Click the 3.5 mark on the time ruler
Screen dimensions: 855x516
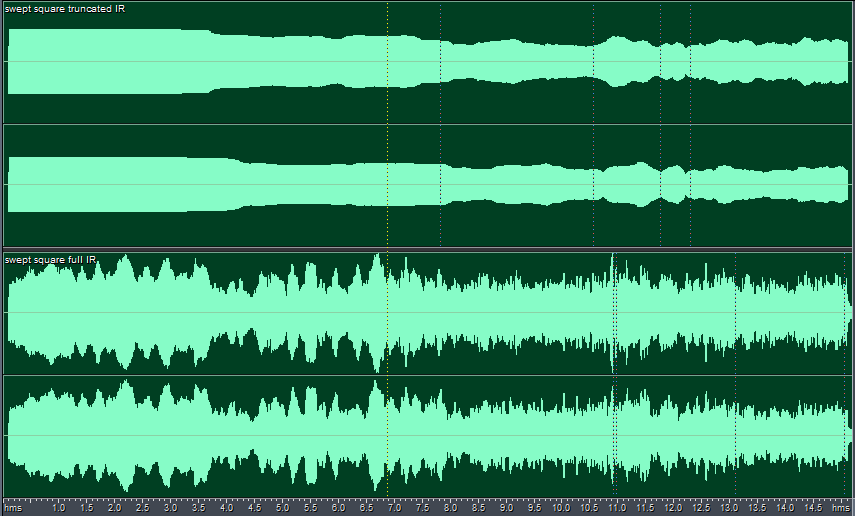pos(198,508)
